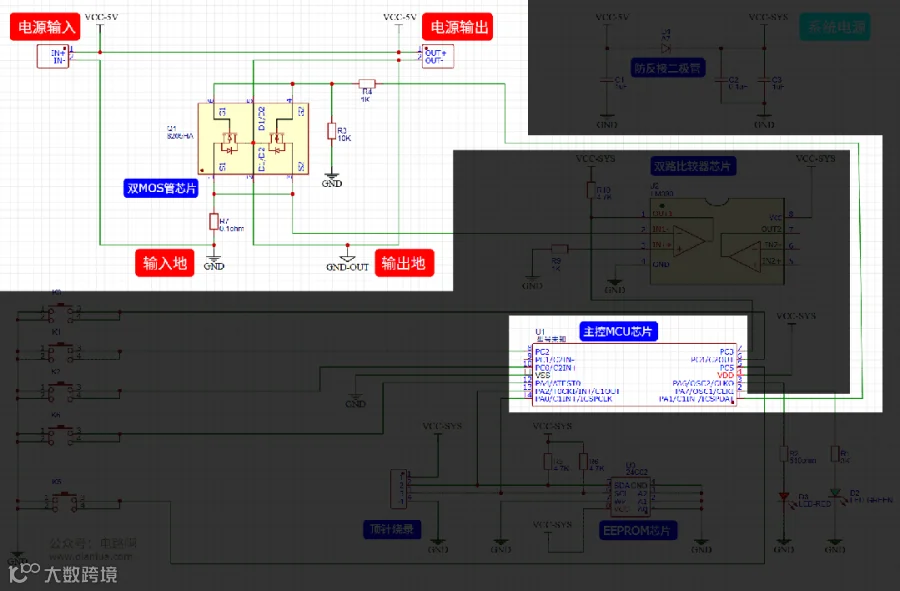Screen dimensions: 900x591
Task: Select the MCU VDD pin label
Action: click(x=726, y=375)
